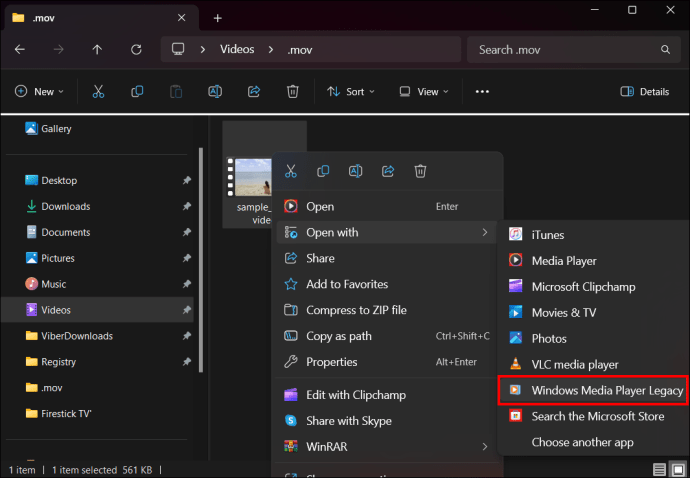Switch to details list view in status bar
This screenshot has height=478, width=690.
coord(659,469)
